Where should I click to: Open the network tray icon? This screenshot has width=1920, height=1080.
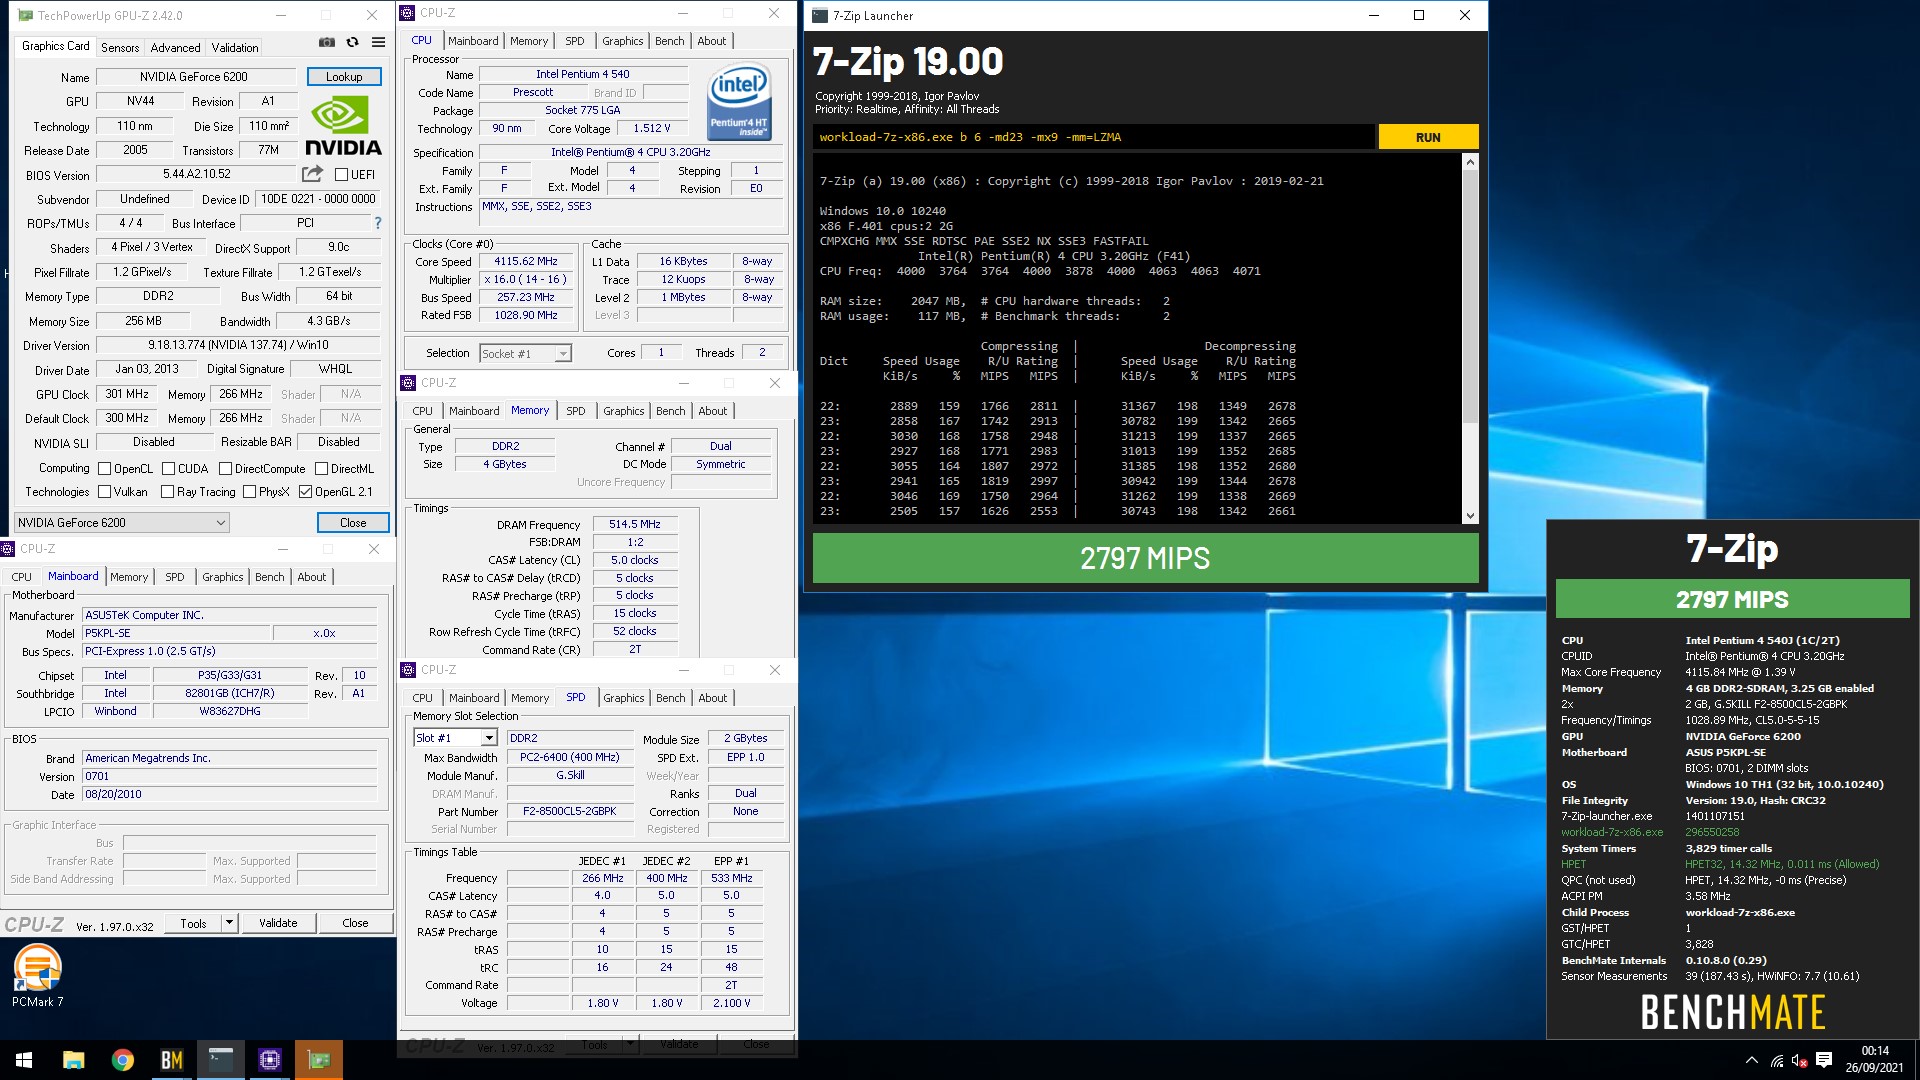click(x=1776, y=1060)
